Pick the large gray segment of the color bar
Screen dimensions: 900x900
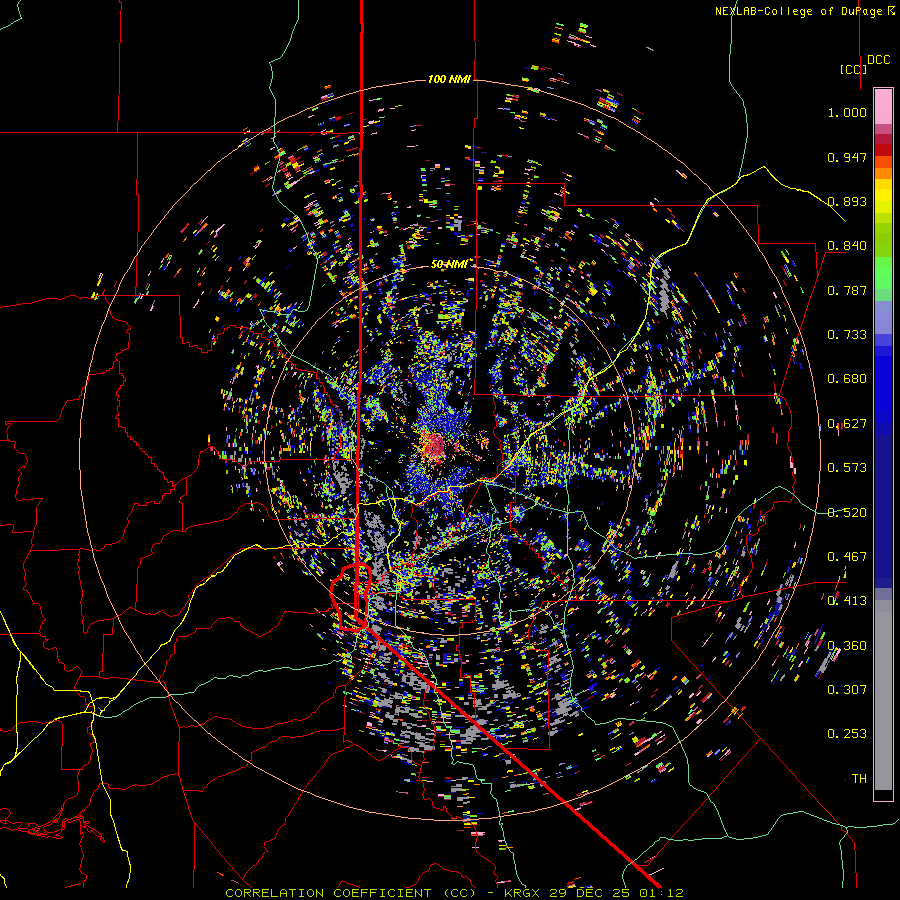883,695
